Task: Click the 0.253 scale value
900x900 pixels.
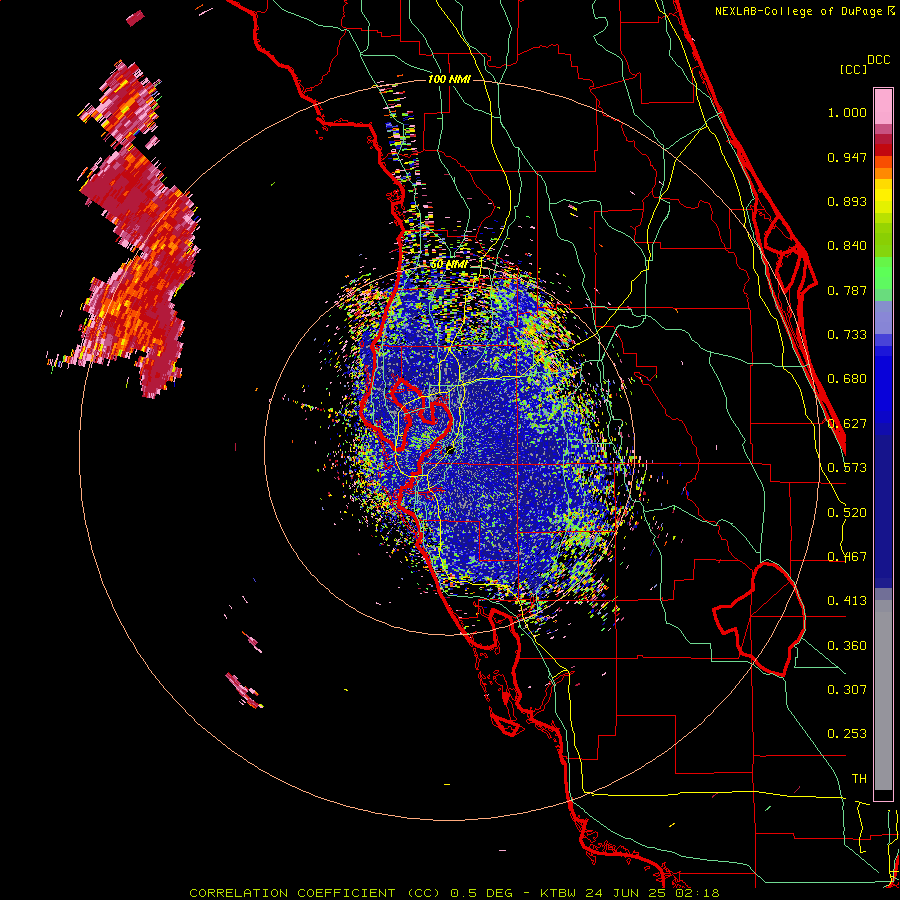Action: pos(847,734)
